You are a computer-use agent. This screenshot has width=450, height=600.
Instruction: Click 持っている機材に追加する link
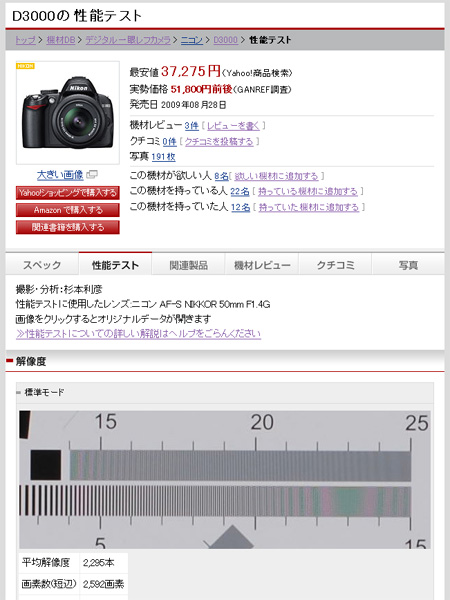click(x=308, y=192)
